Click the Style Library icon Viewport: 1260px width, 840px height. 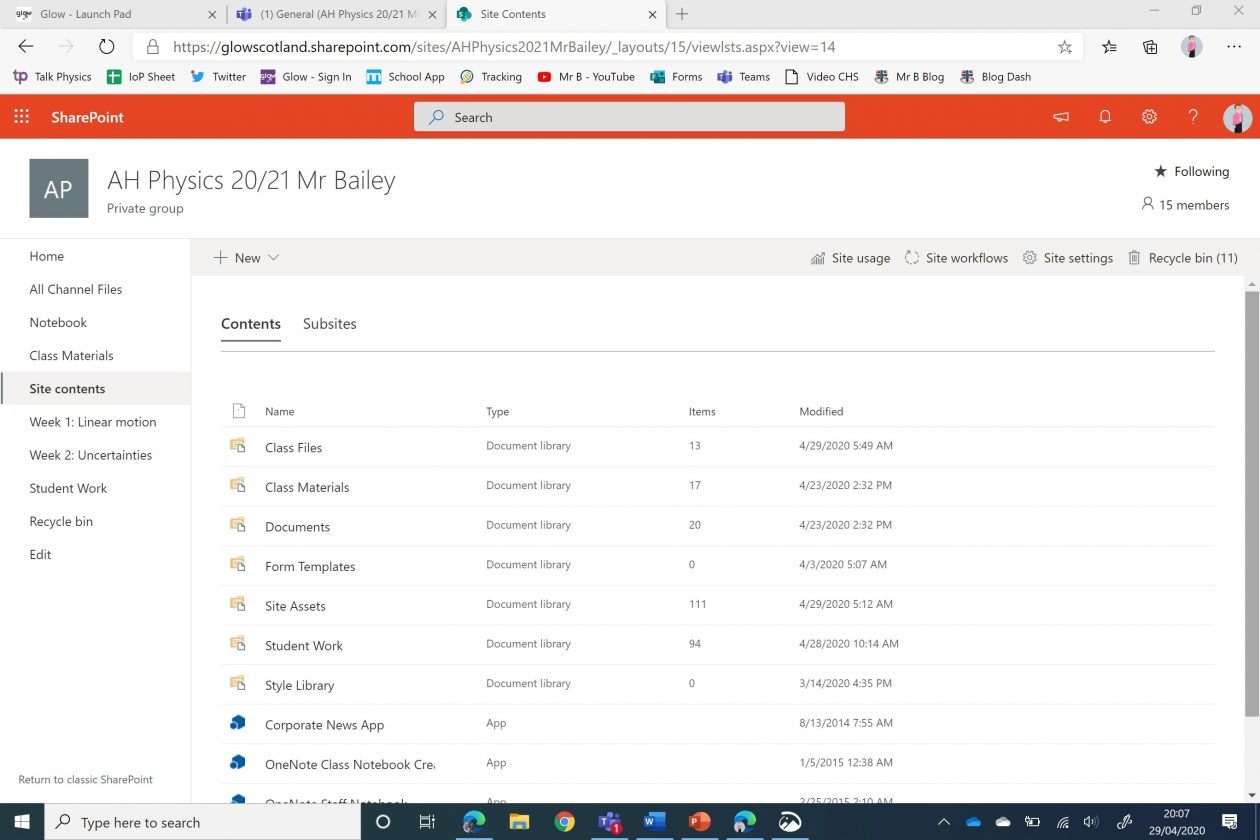[x=238, y=684]
